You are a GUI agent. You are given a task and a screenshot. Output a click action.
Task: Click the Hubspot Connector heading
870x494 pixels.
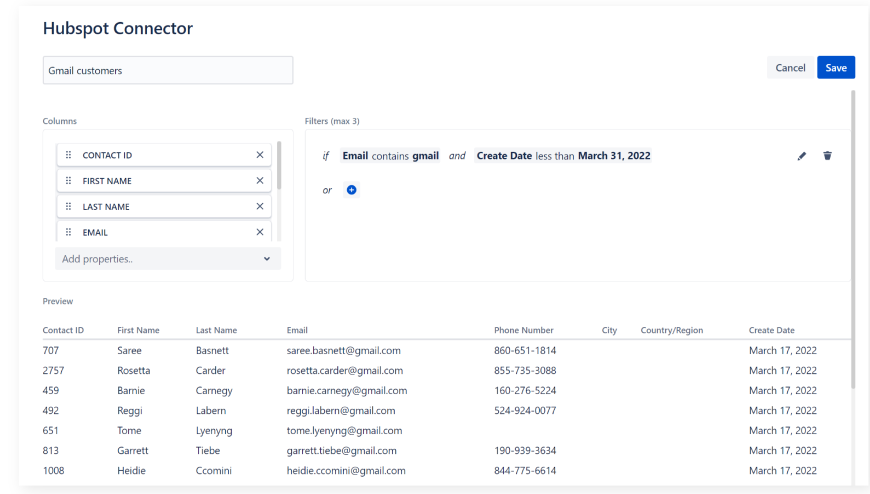(118, 28)
